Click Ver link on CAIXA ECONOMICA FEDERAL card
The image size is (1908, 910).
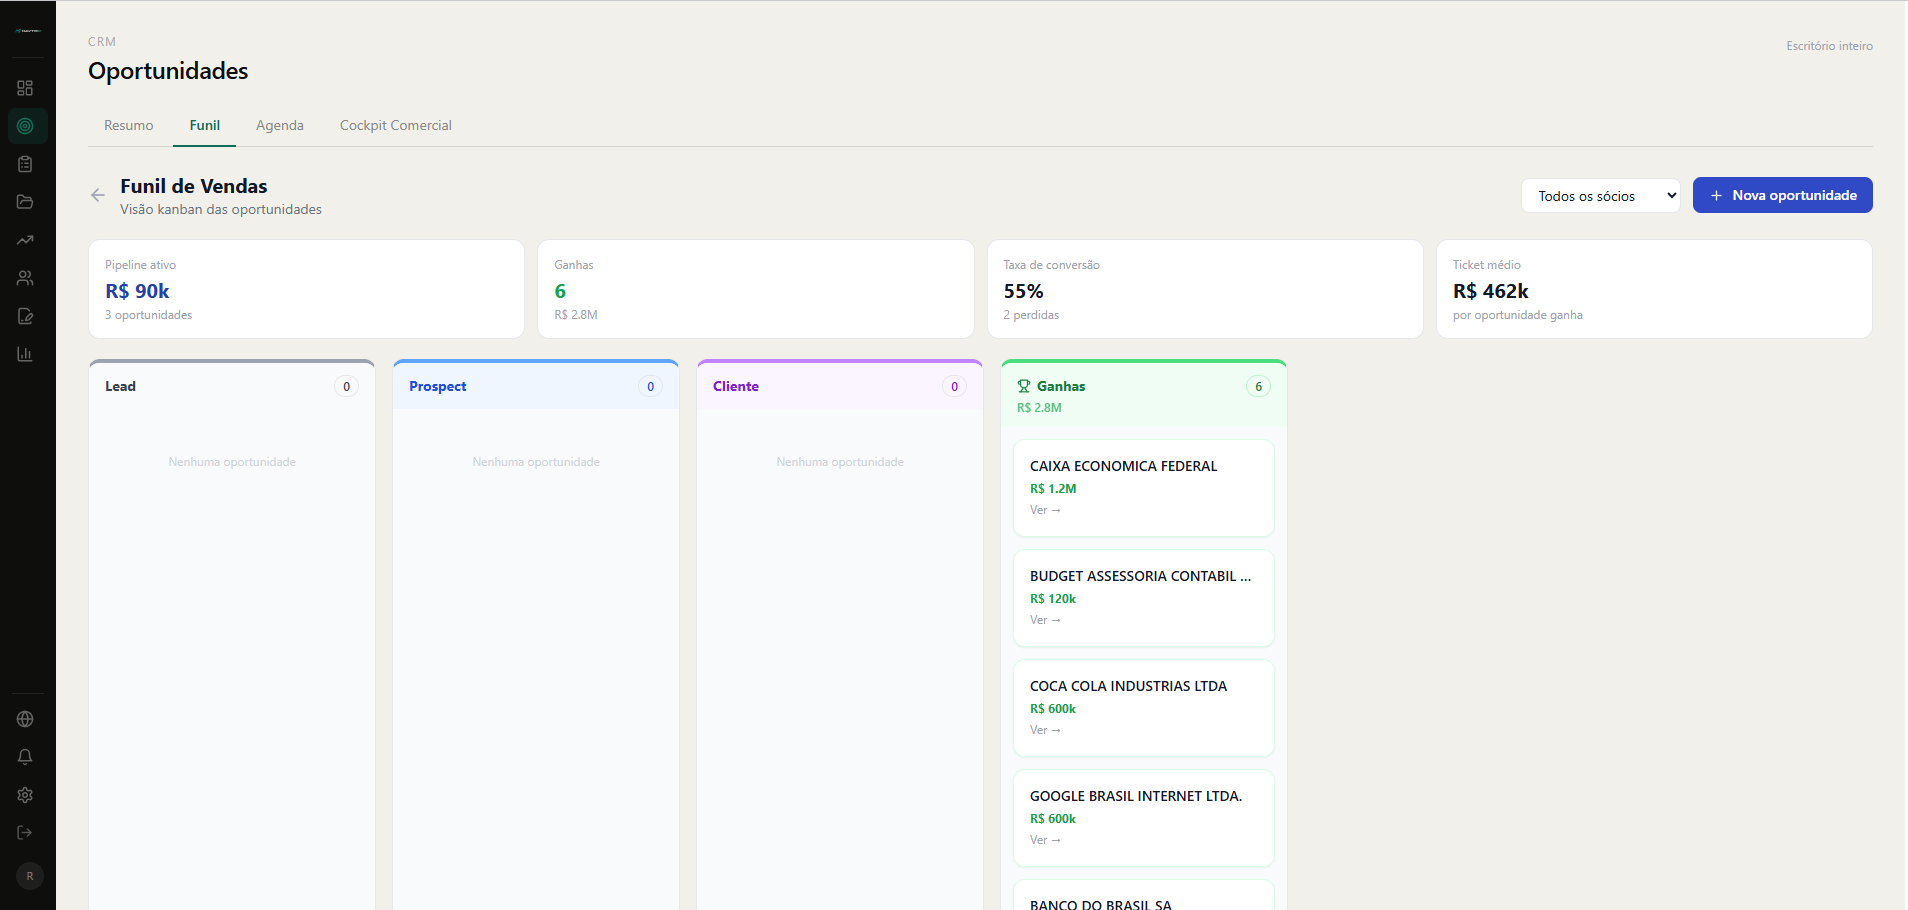[1045, 510]
